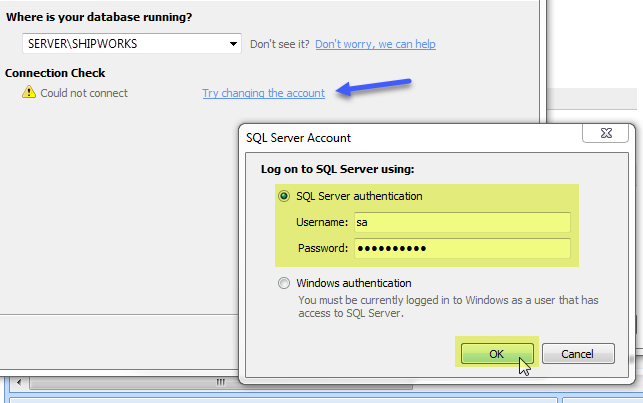The width and height of the screenshot is (643, 403).
Task: Click the yellow warning icon beside Could not connect
Action: (x=29, y=92)
